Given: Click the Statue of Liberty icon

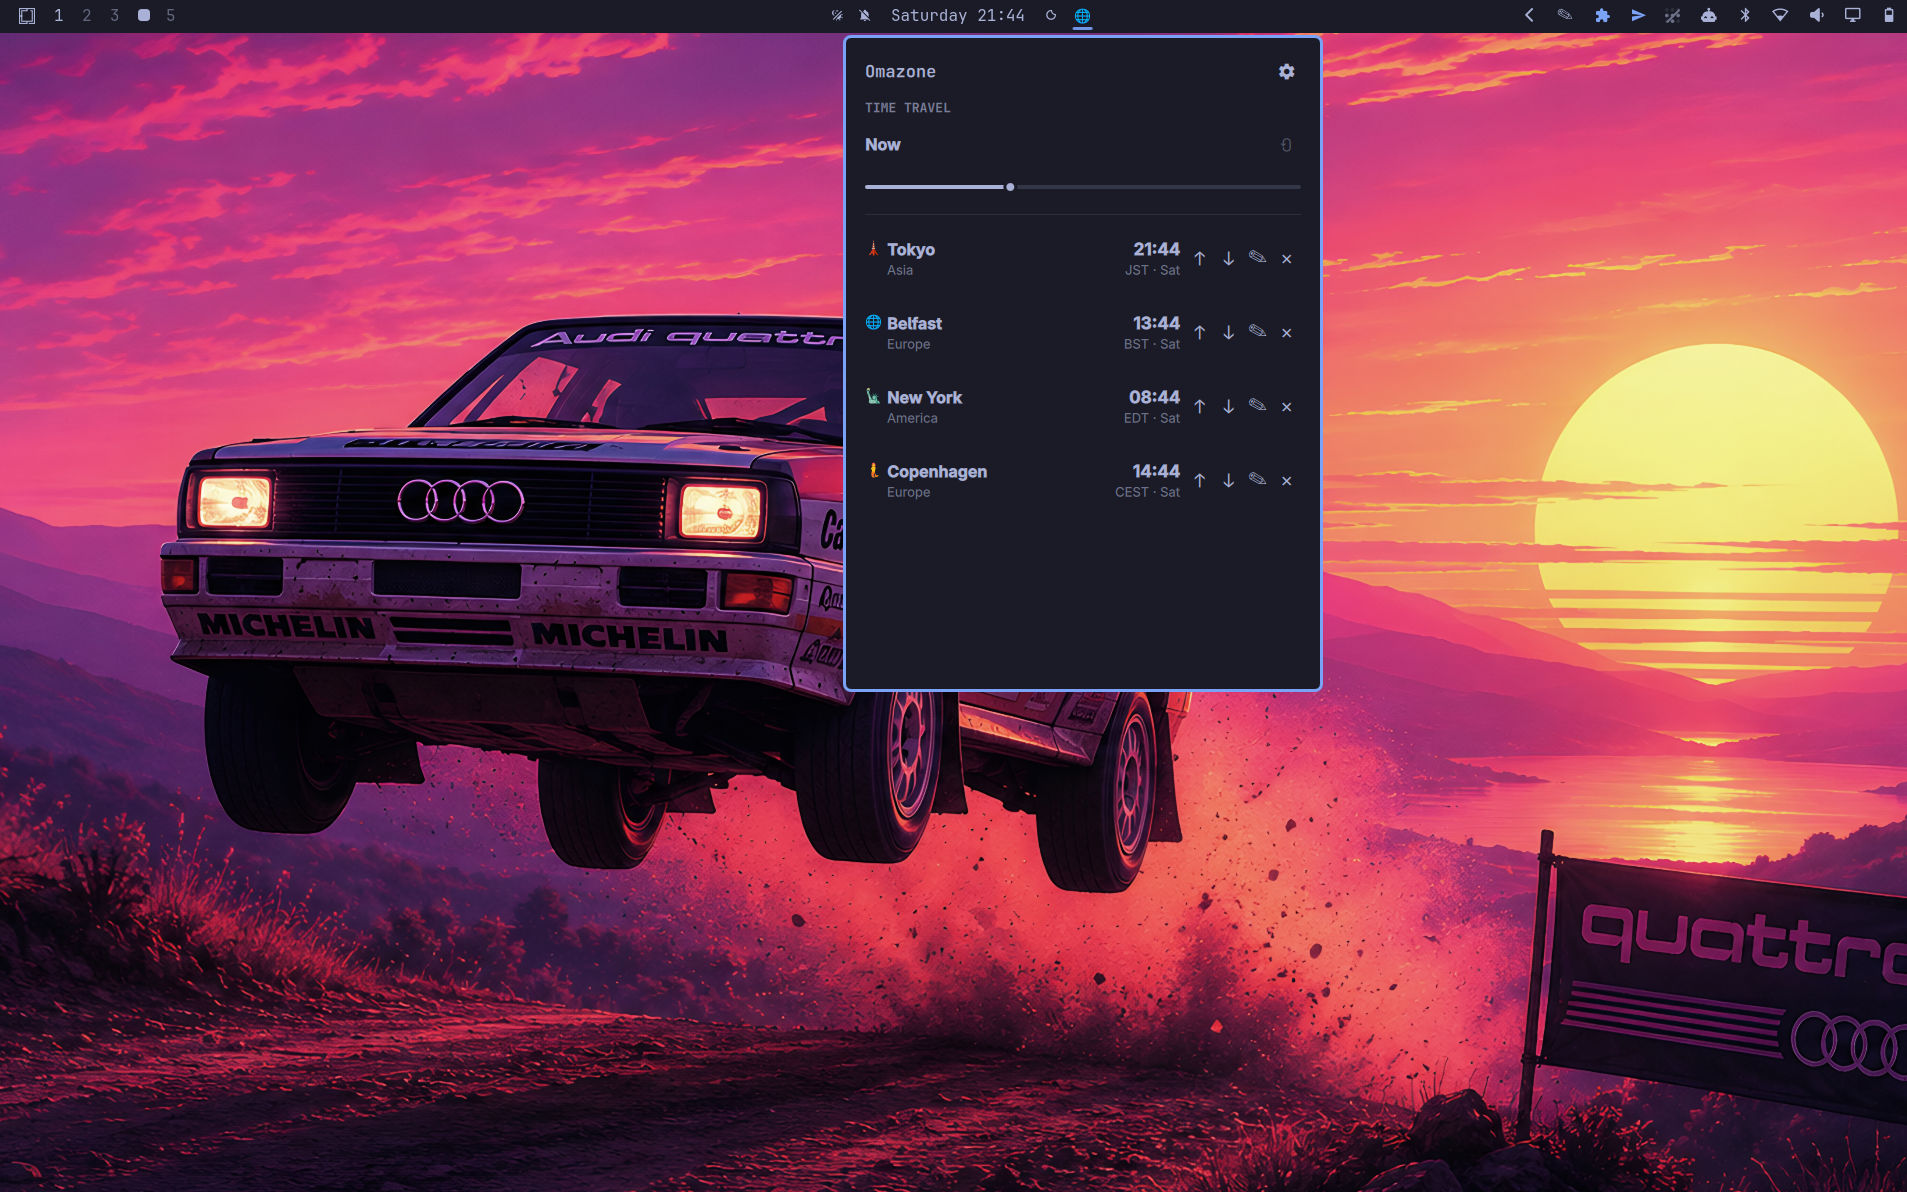Looking at the screenshot, I should point(873,396).
